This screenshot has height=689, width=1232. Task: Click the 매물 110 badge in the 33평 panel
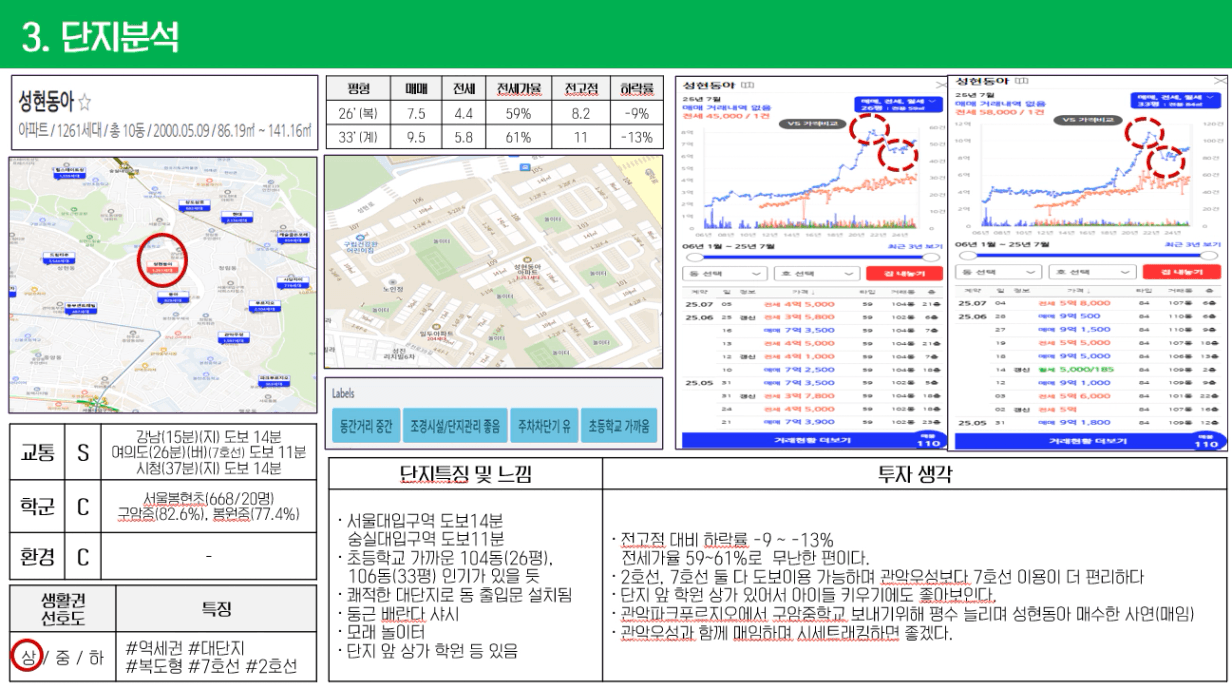[1210, 440]
